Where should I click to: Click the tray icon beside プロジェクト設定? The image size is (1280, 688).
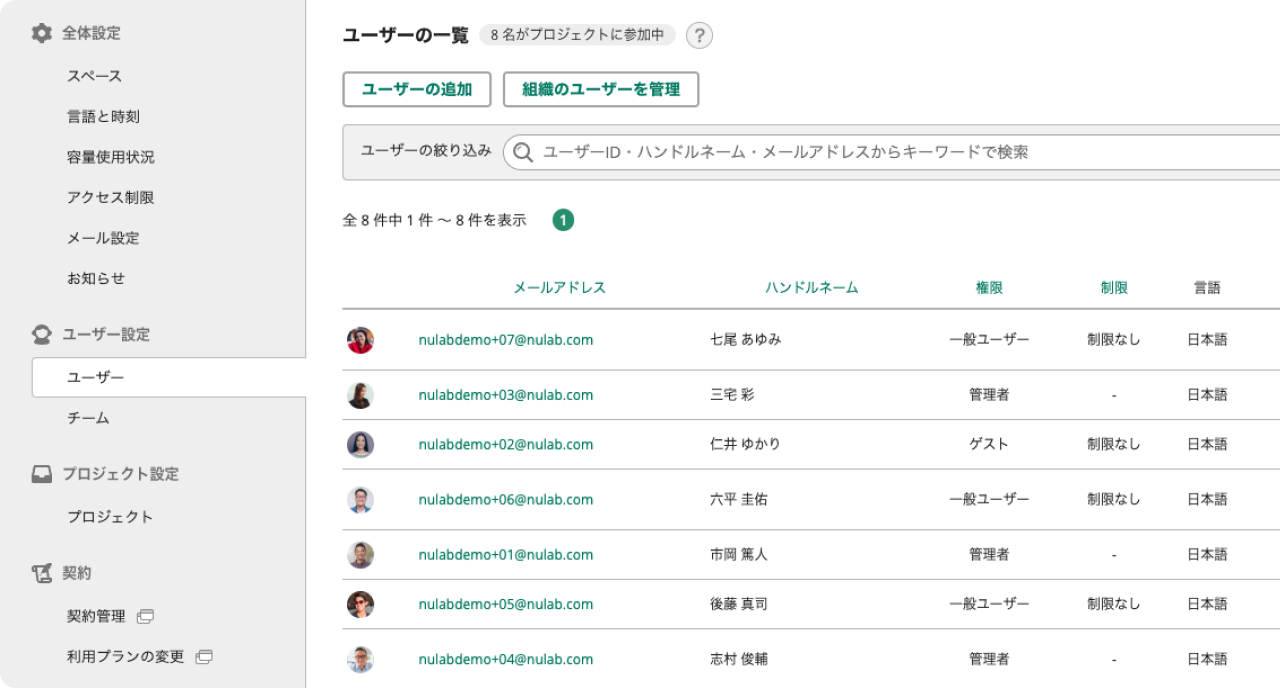point(41,474)
